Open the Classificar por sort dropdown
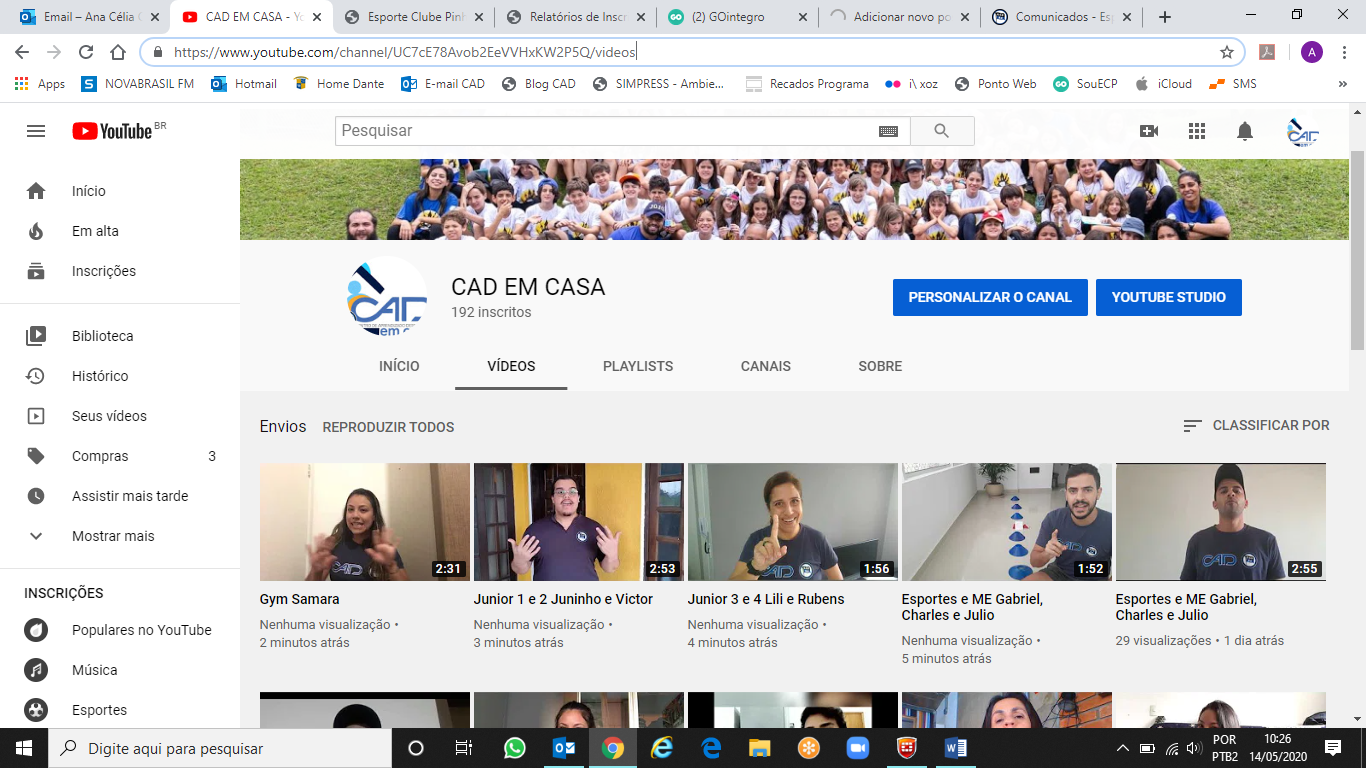This screenshot has height=768, width=1366. (x=1256, y=425)
